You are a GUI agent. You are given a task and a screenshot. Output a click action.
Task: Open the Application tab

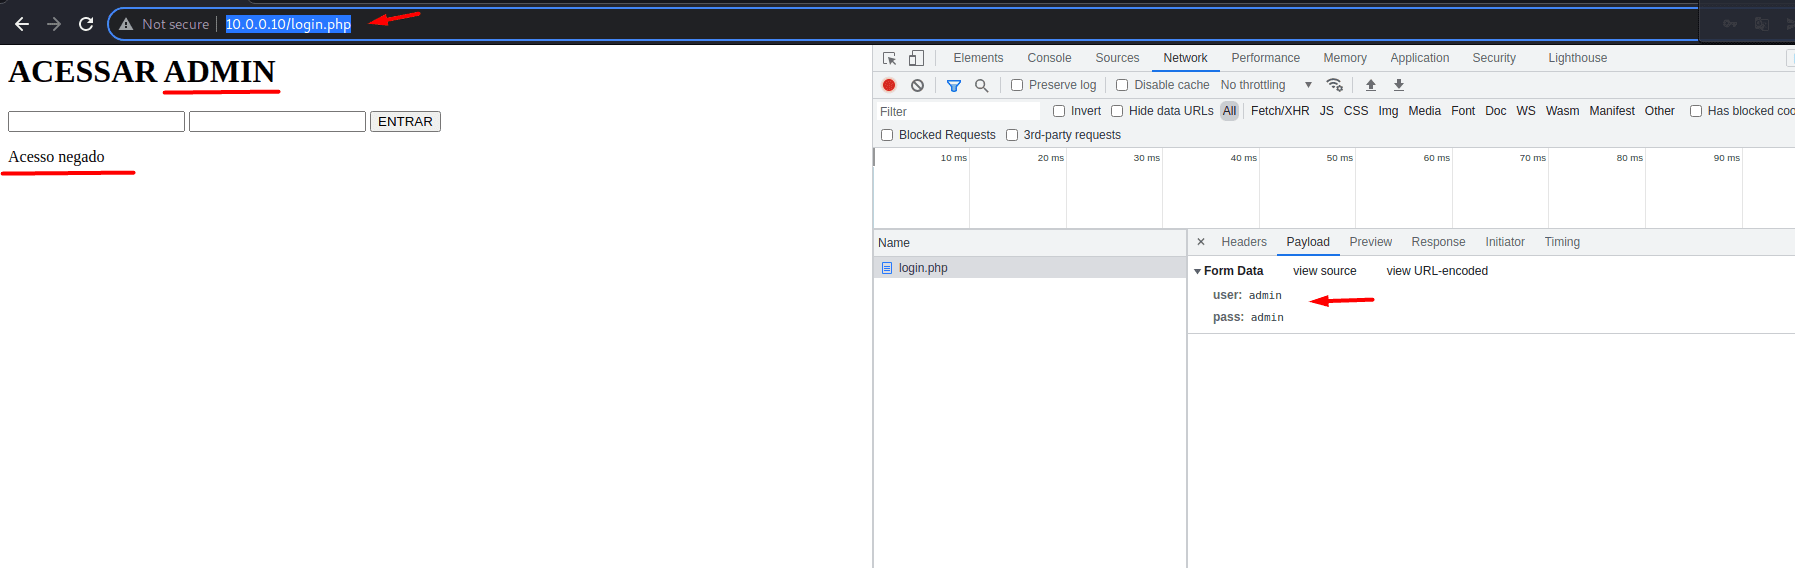[x=1419, y=58]
